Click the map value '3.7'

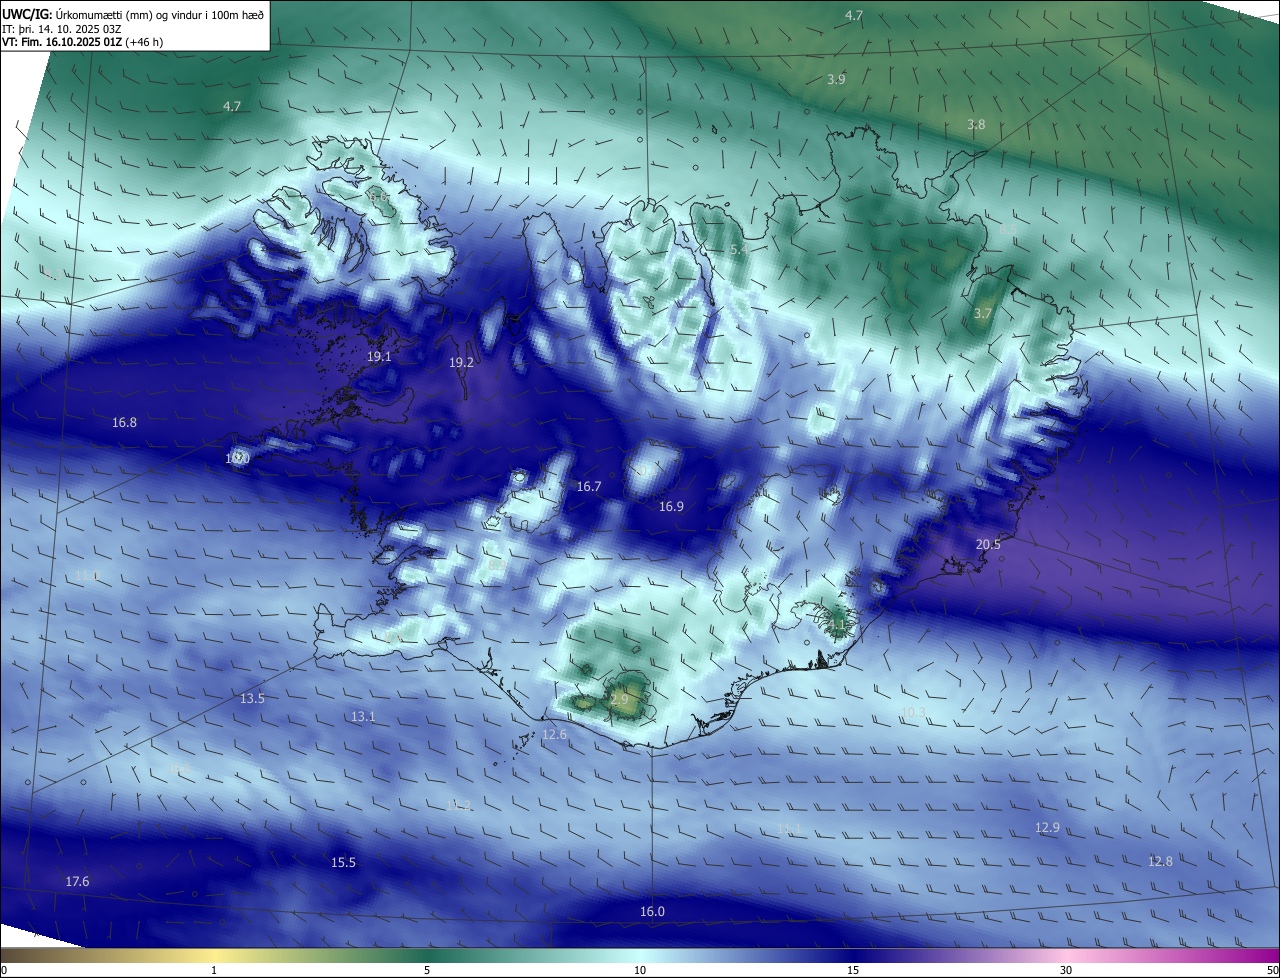983,314
